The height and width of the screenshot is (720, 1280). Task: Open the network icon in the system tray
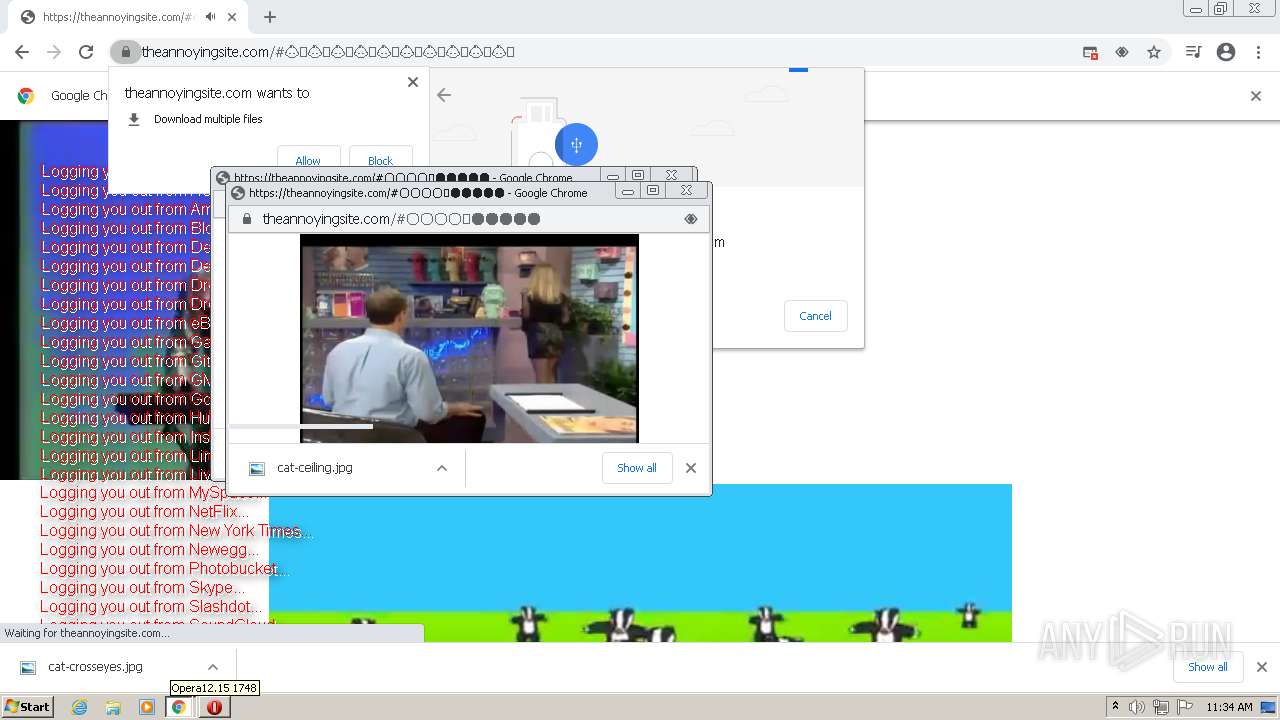tap(1161, 707)
